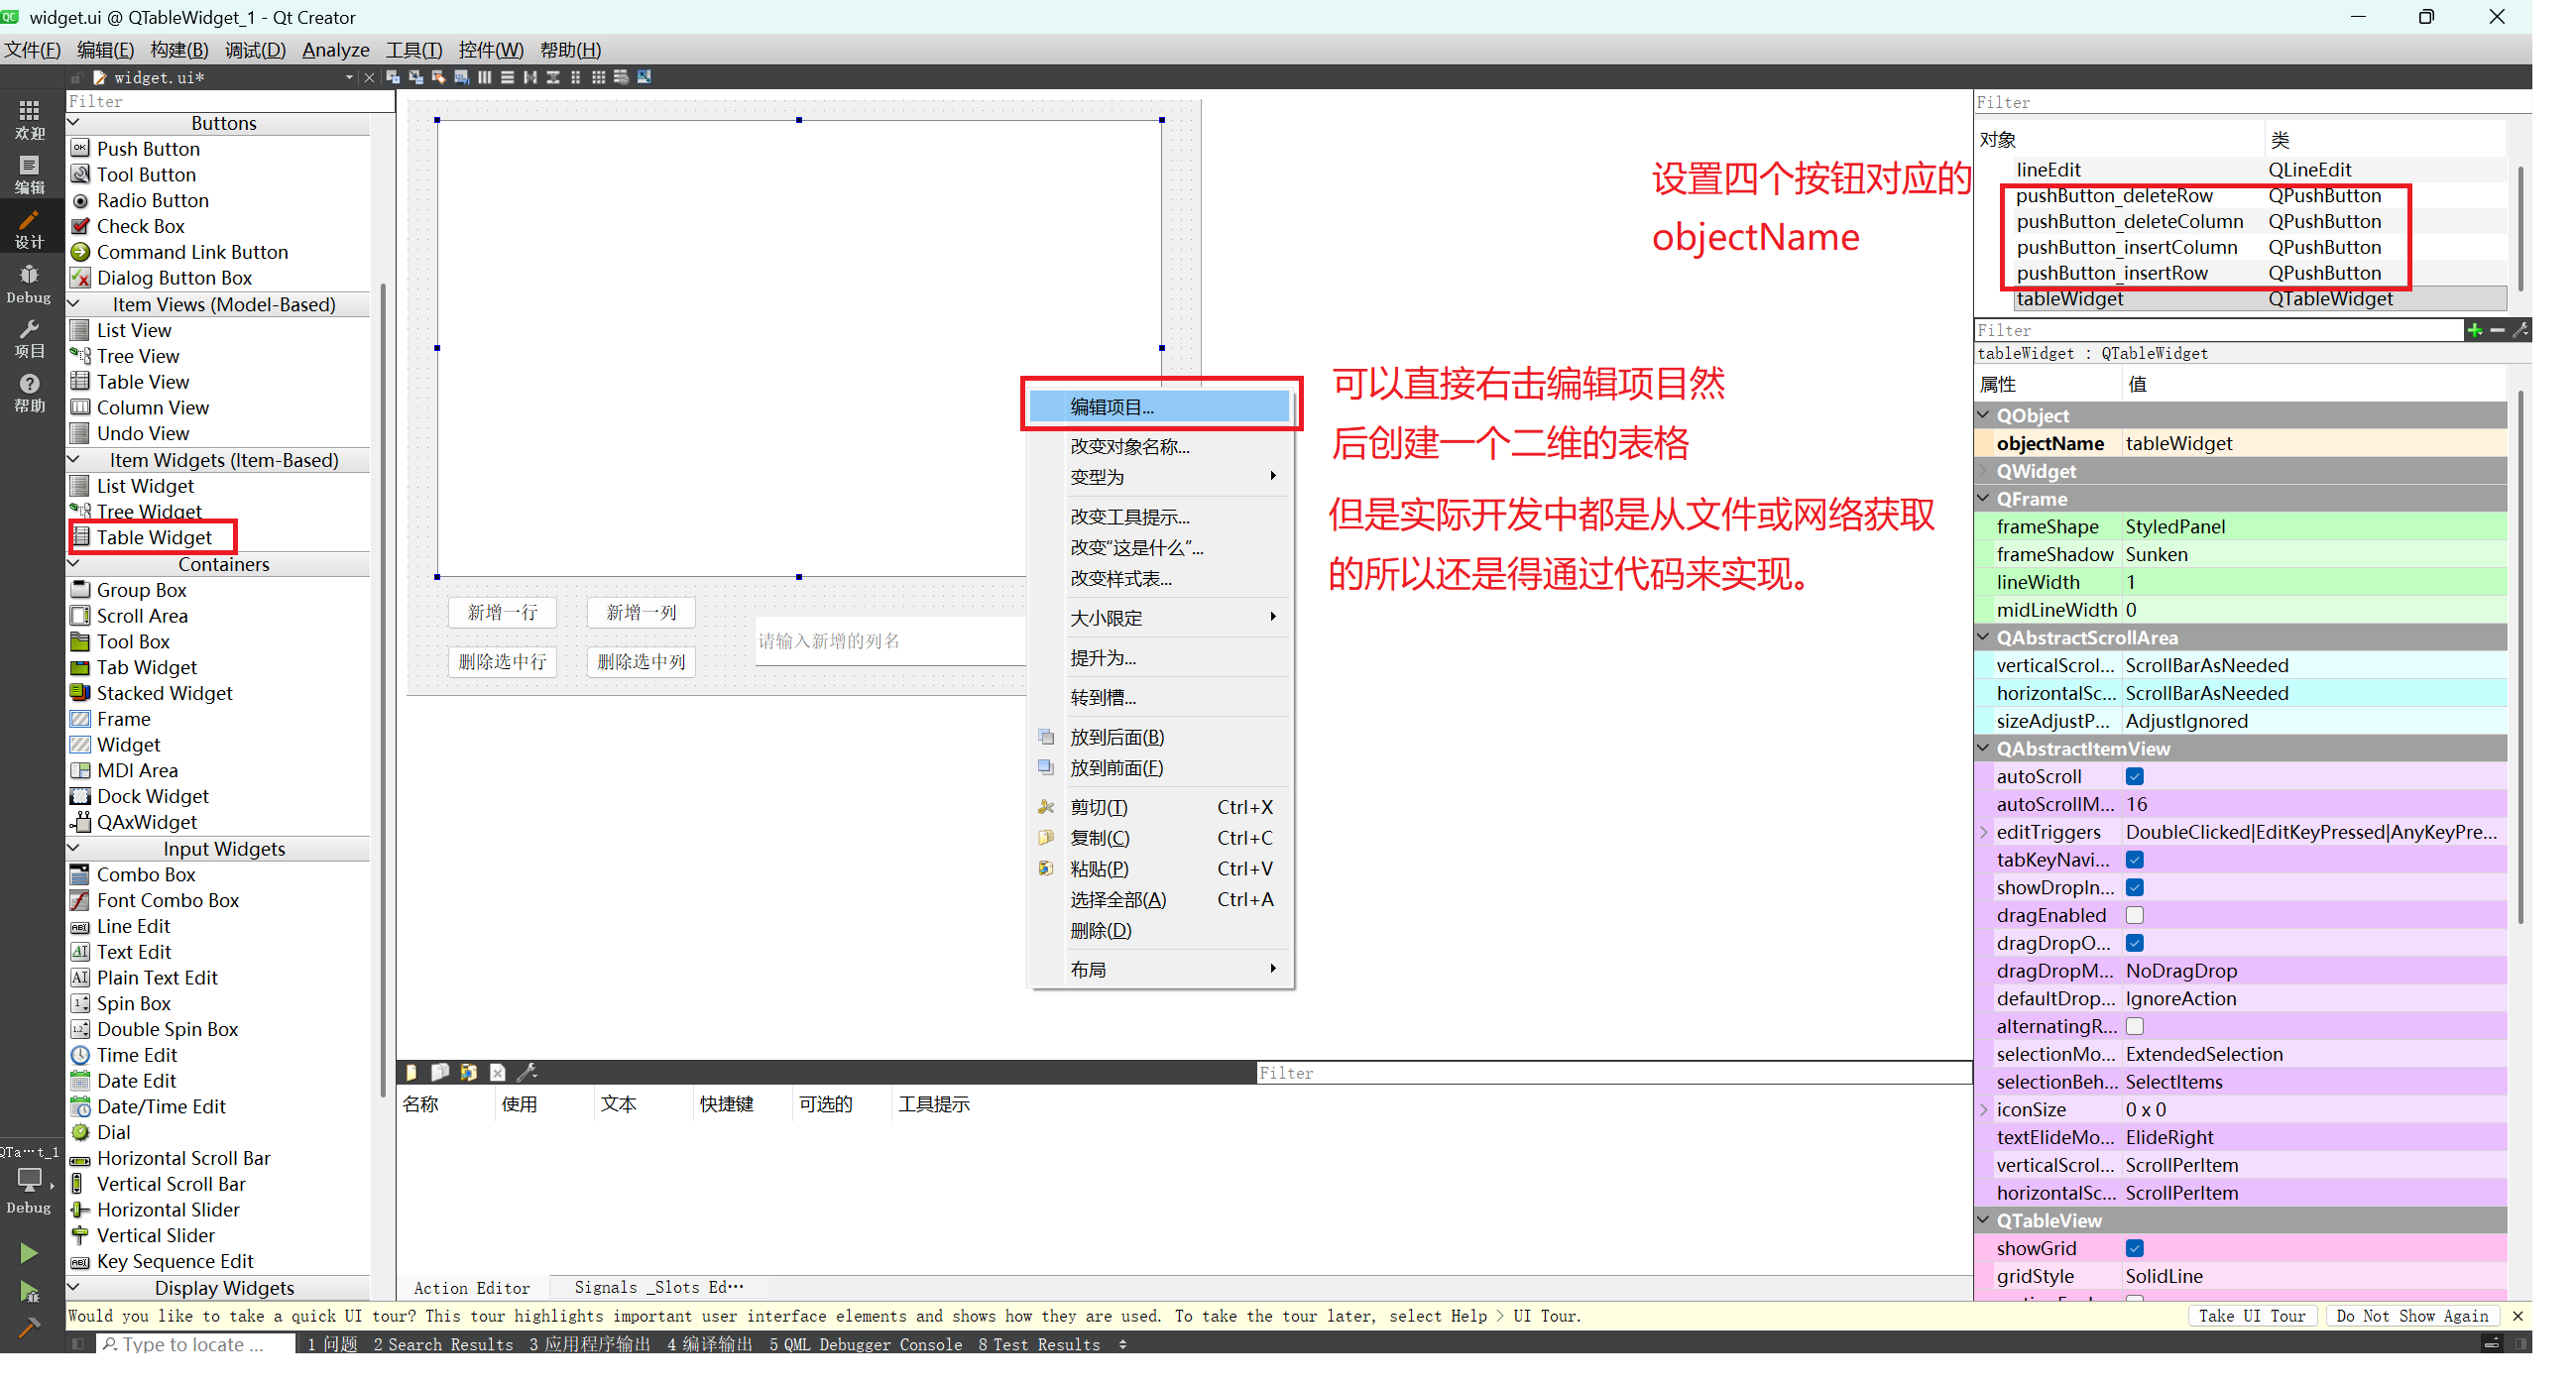Expand the editTriggers property
Viewport: 2576px width, 1386px height.
click(x=1984, y=833)
